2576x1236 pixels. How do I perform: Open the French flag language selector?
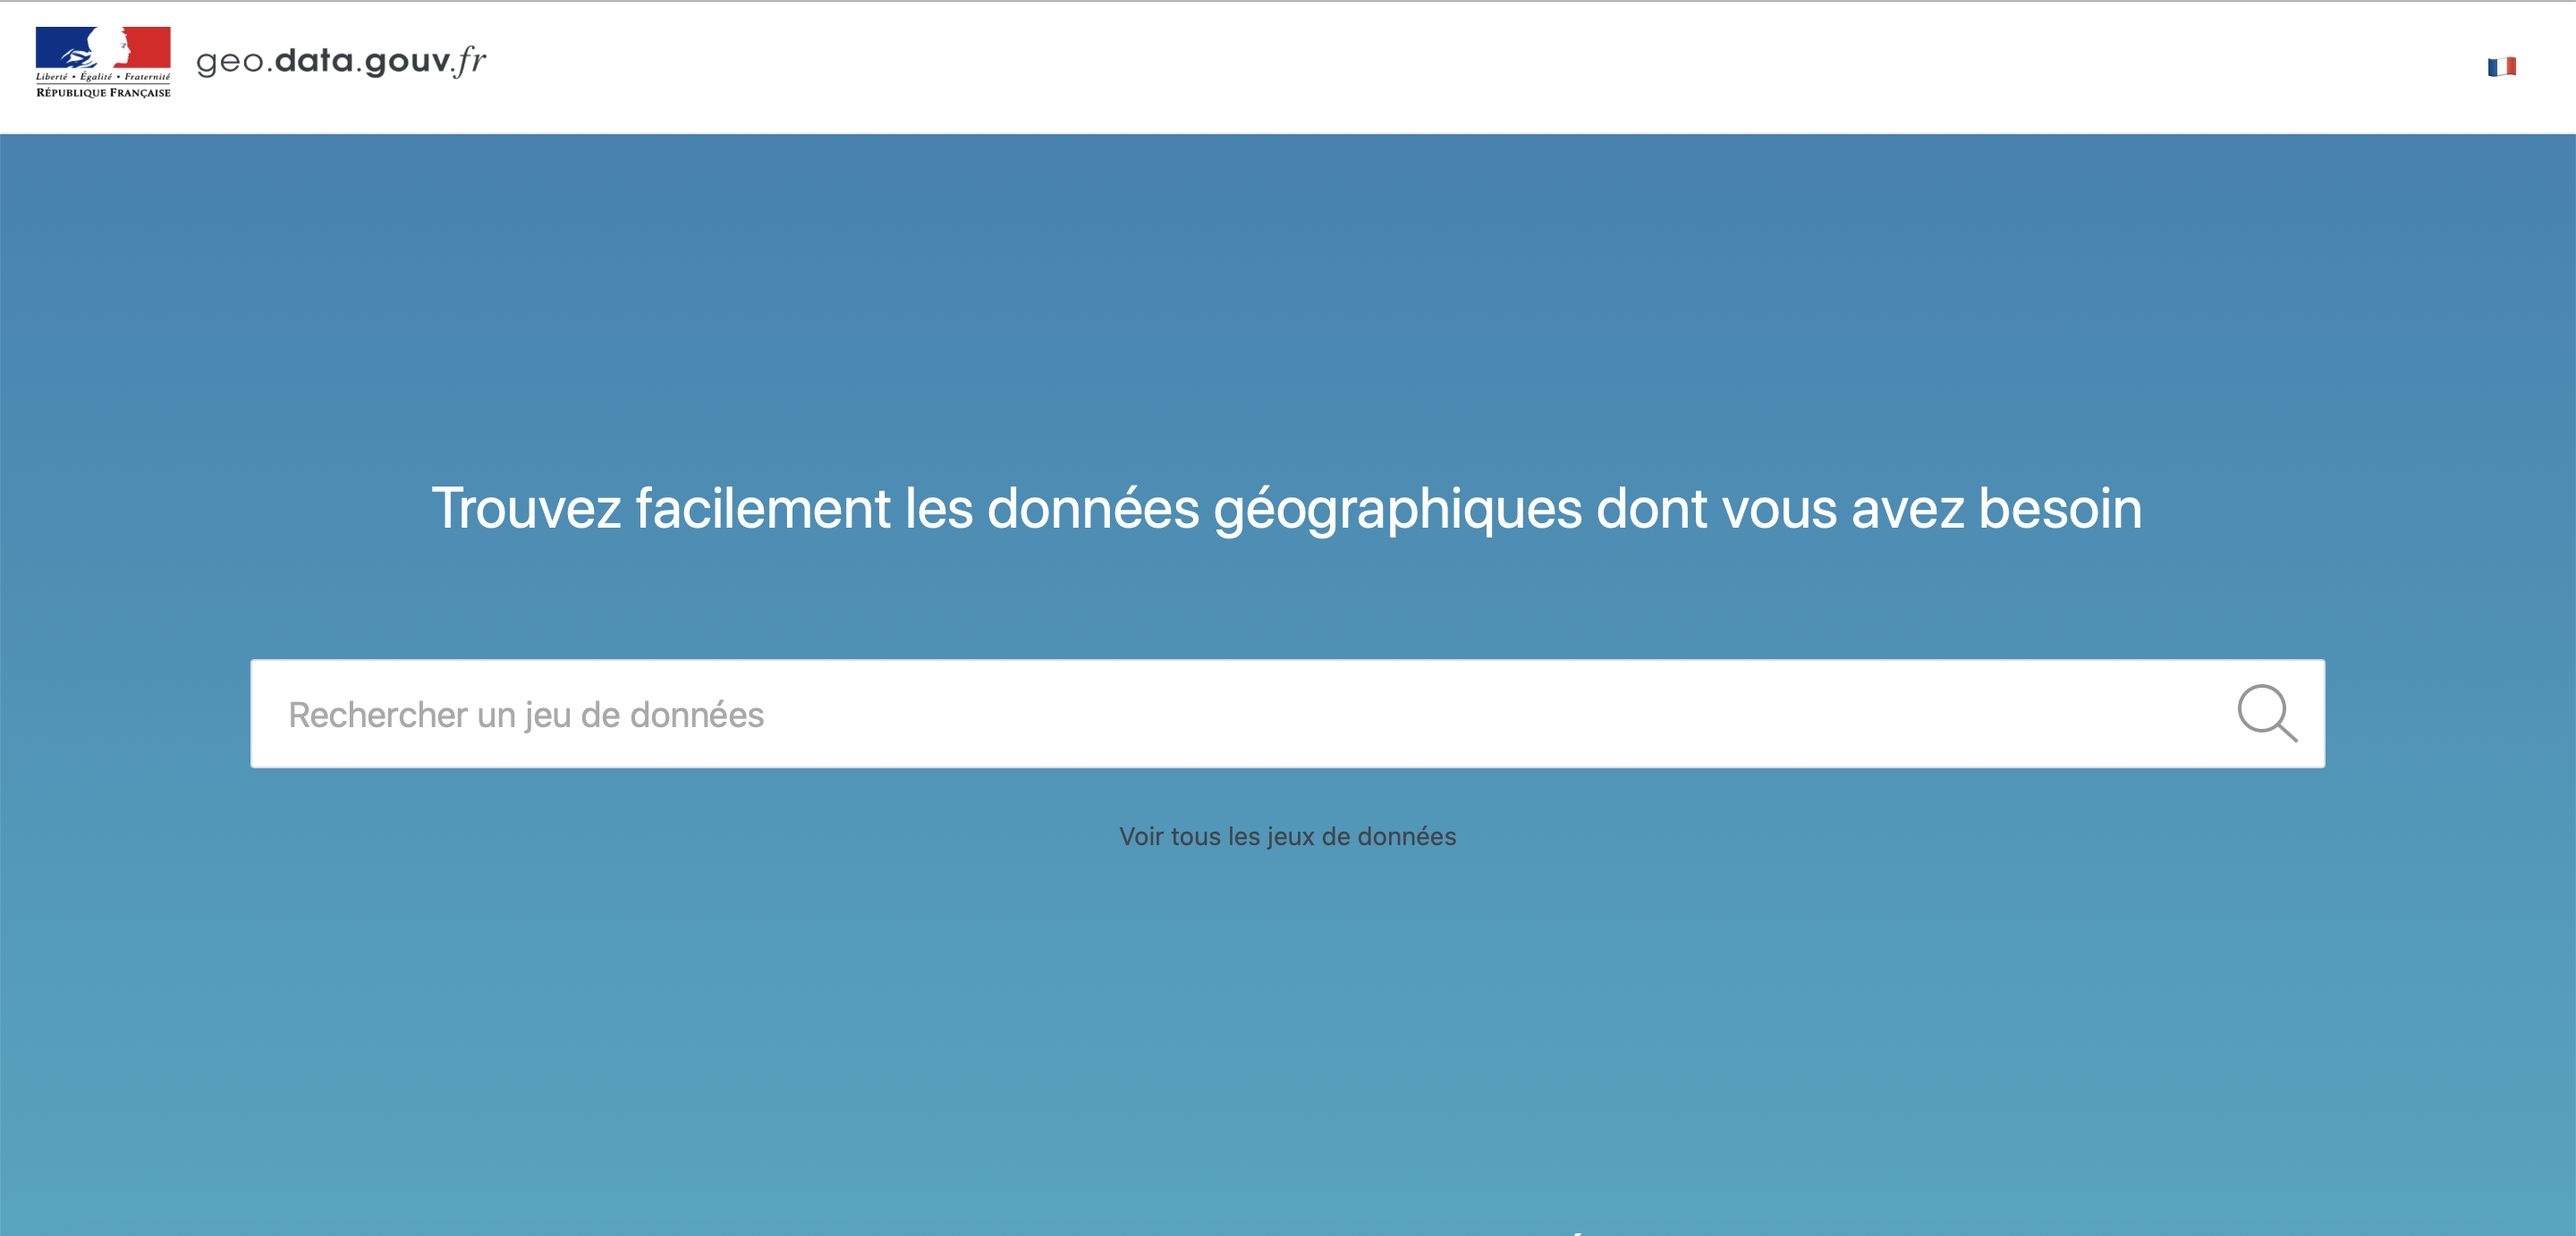(x=2501, y=67)
